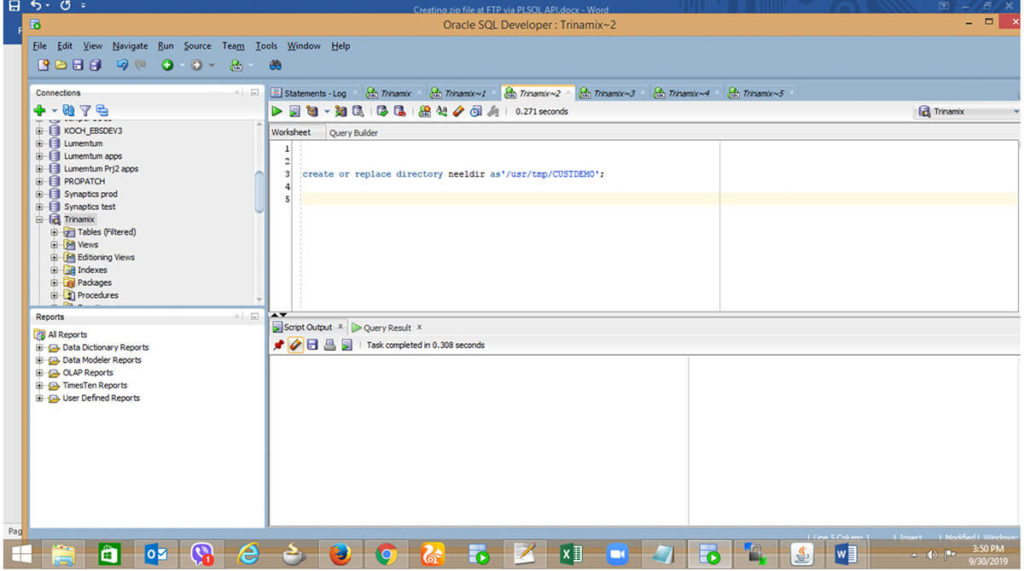
Task: Open the connection chooser showing Trinamix
Action: (x=968, y=112)
